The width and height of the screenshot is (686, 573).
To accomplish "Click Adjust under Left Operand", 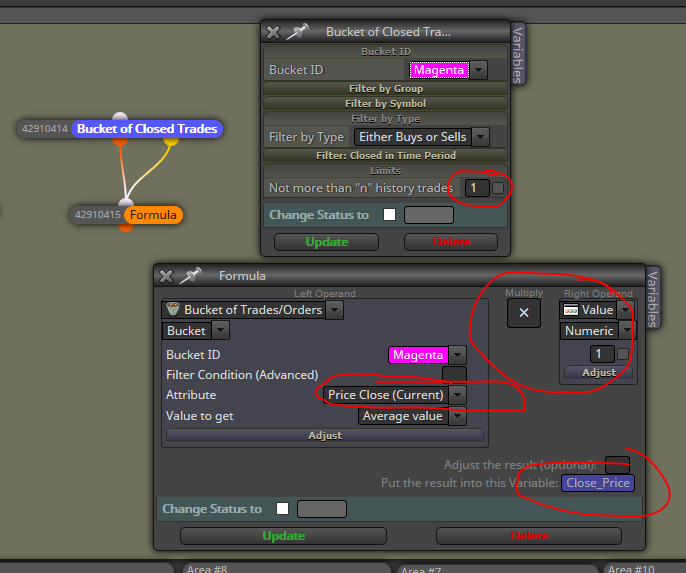I will [x=325, y=436].
